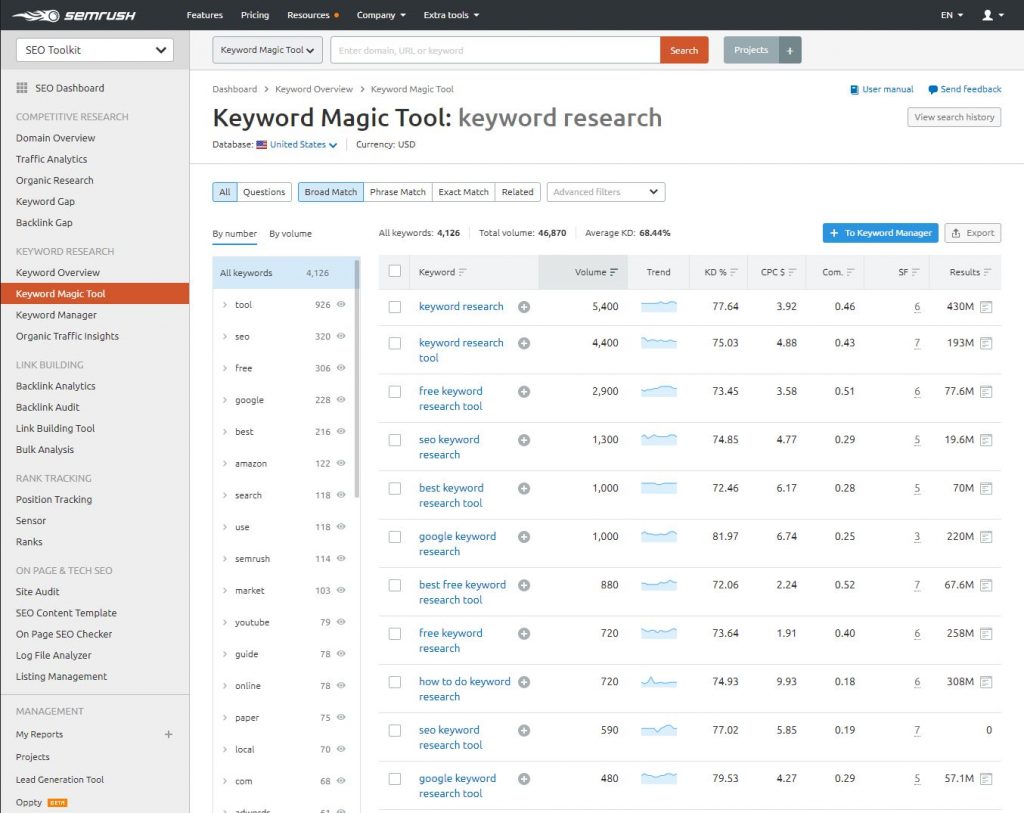Screen dimensions: 1024x813
Task: Check the 'keyword research tool' row checkbox
Action: [395, 343]
